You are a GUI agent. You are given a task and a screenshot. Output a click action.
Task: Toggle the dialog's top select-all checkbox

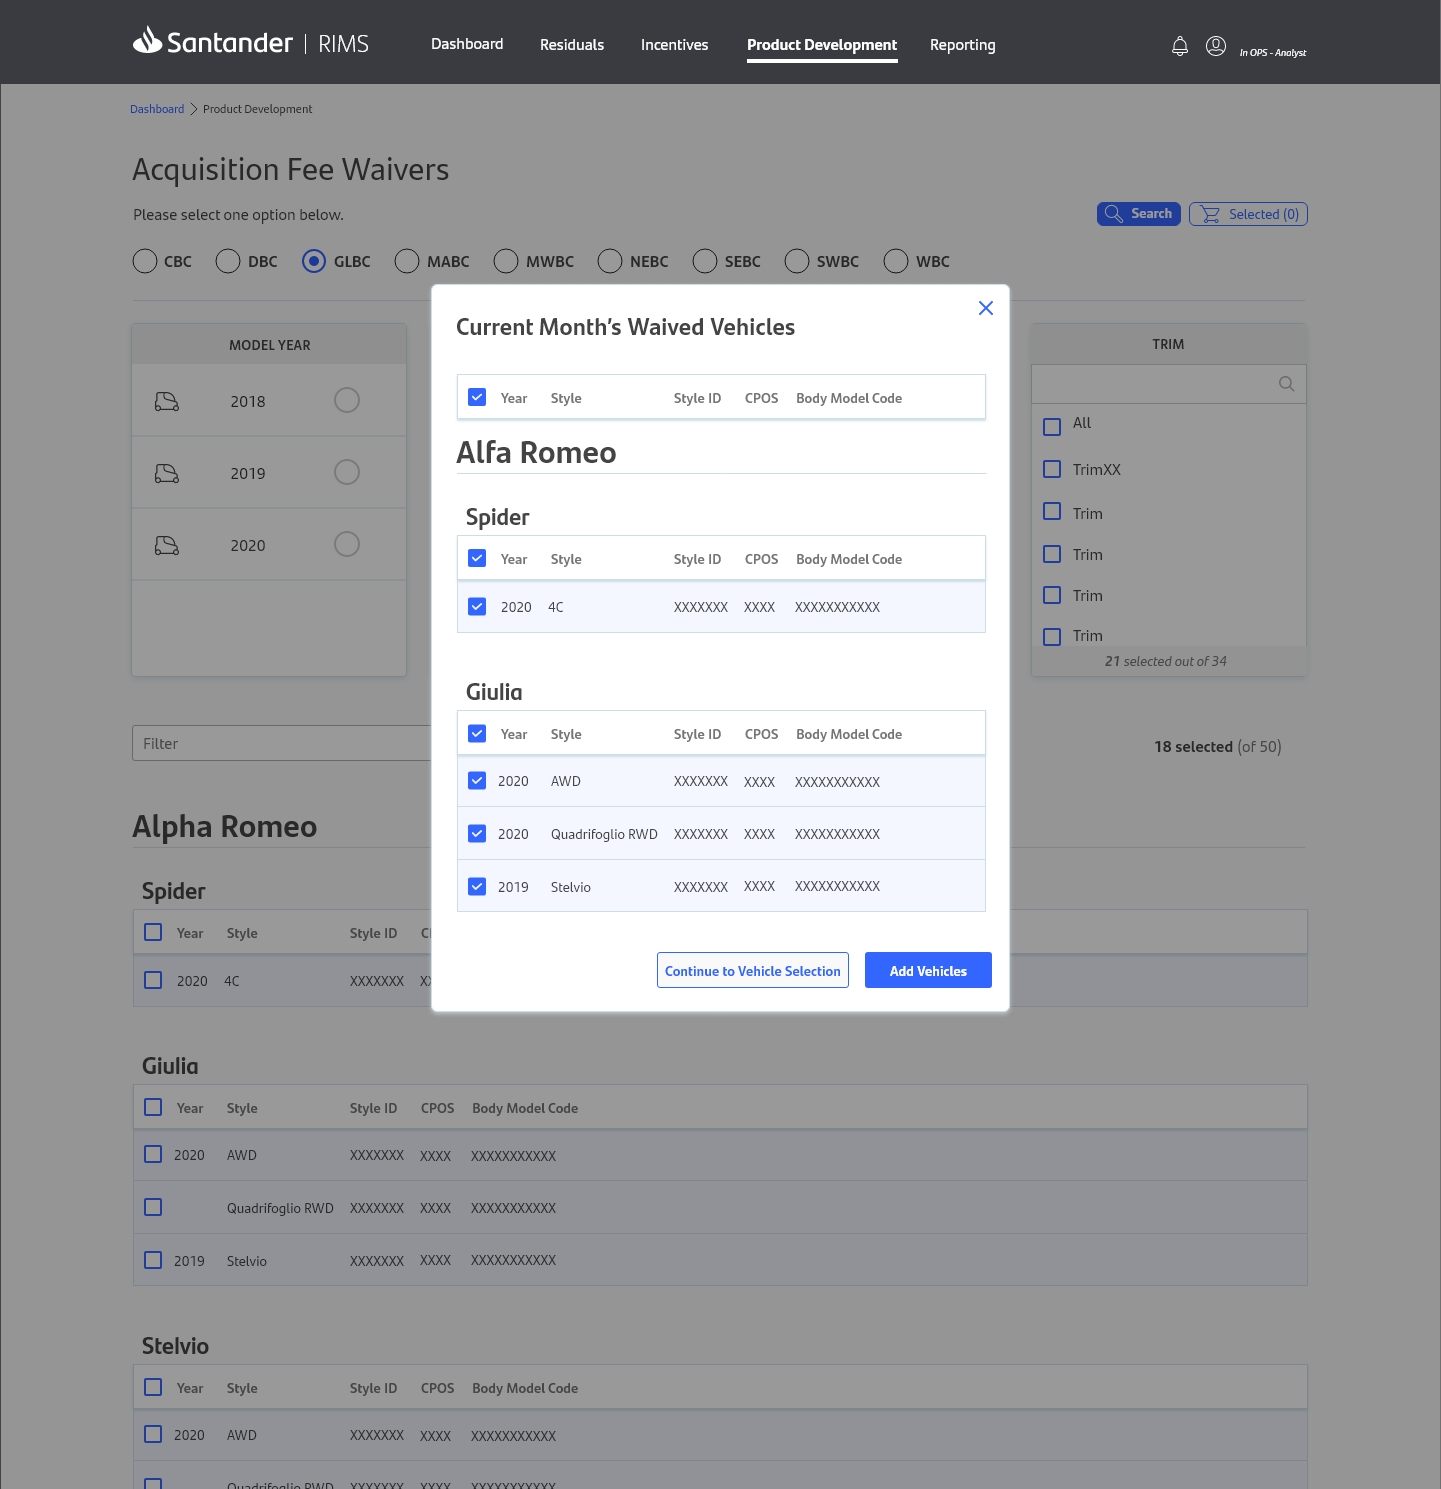click(477, 397)
